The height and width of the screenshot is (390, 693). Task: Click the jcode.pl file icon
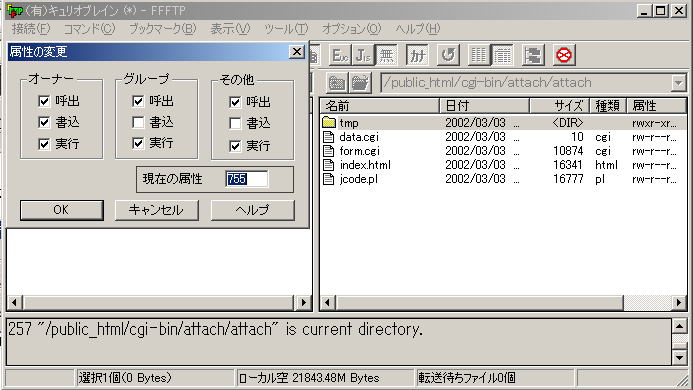coord(328,179)
